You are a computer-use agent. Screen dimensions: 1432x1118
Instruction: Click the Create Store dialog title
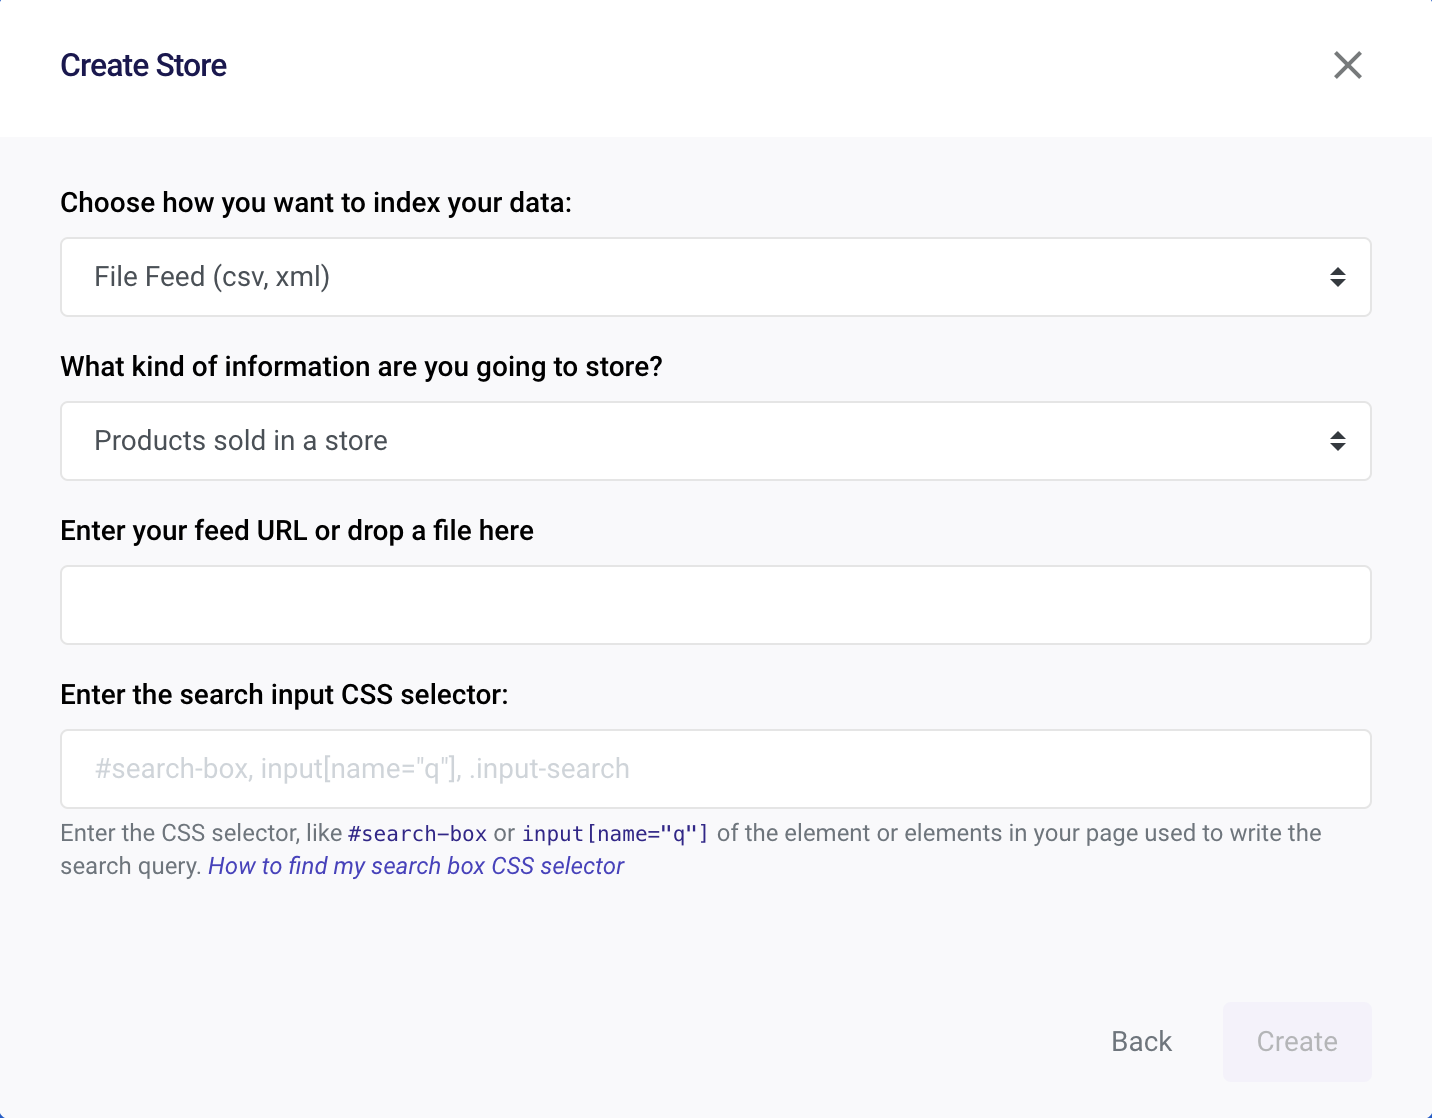click(x=144, y=65)
